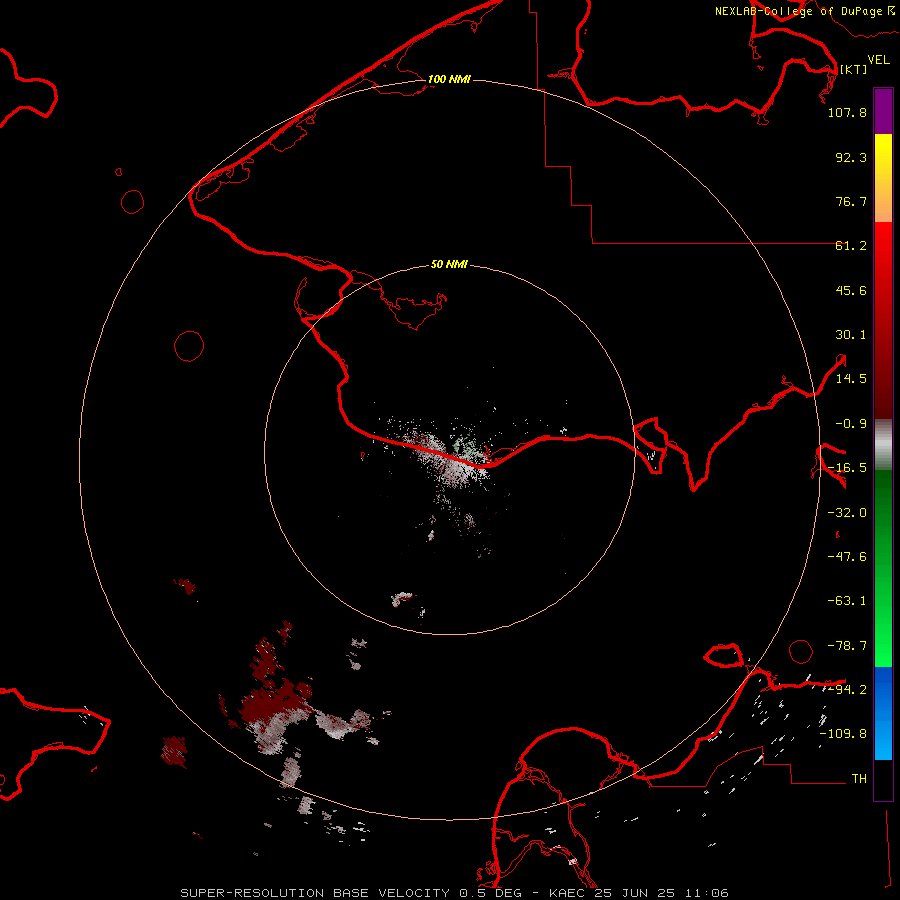Click the 45.6 scale value
Viewport: 900px width, 900px height.
coord(851,290)
